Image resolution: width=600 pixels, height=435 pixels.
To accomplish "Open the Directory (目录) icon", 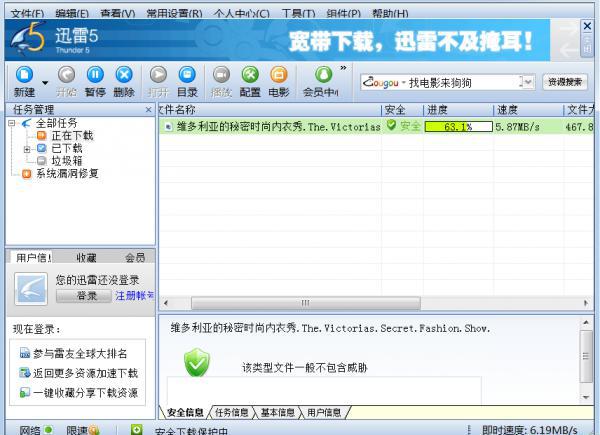I will click(187, 75).
